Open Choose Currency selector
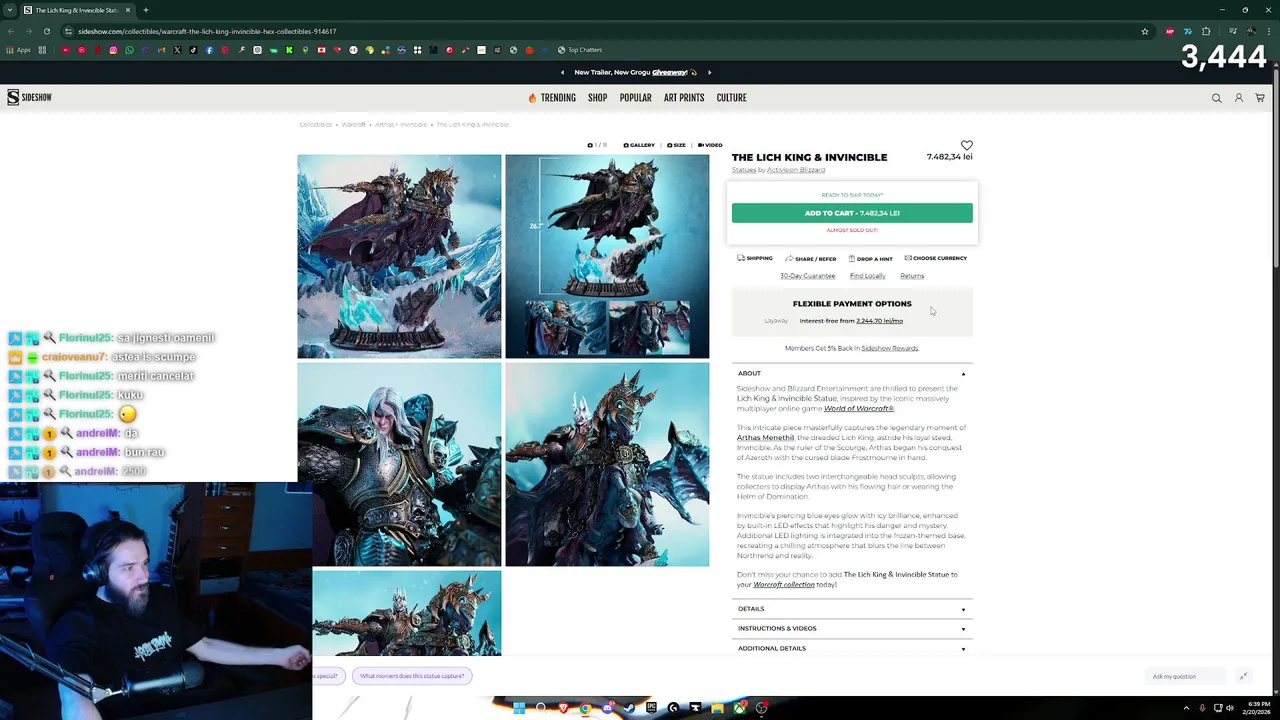1280x720 pixels. [936, 258]
